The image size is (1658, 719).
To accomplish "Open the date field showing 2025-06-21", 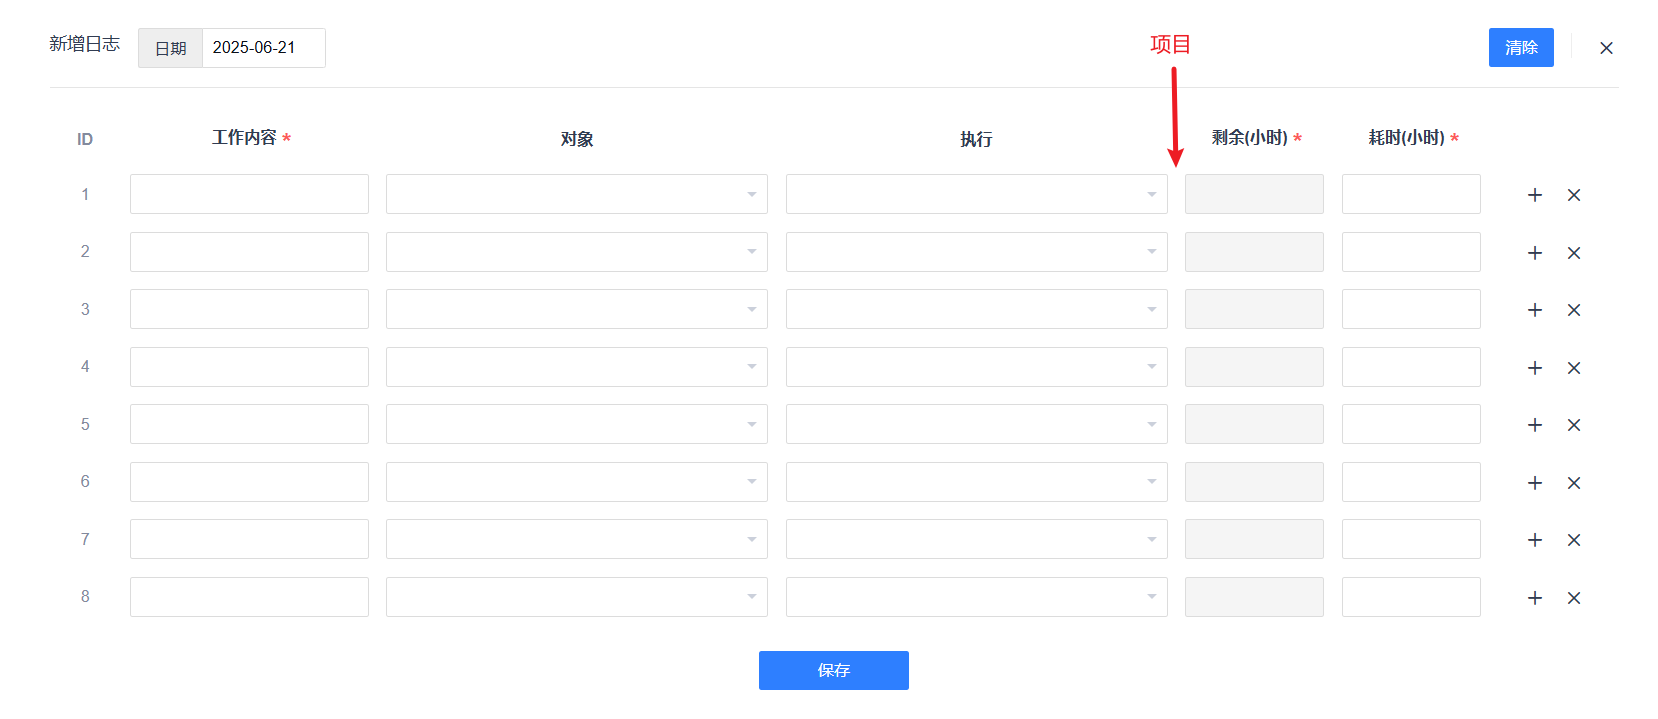I will [264, 48].
